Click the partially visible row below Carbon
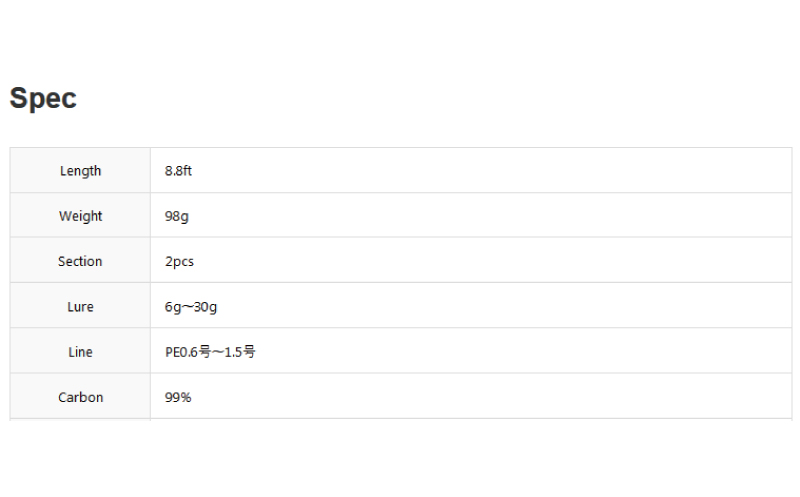This screenshot has width=800, height=497. [401, 420]
